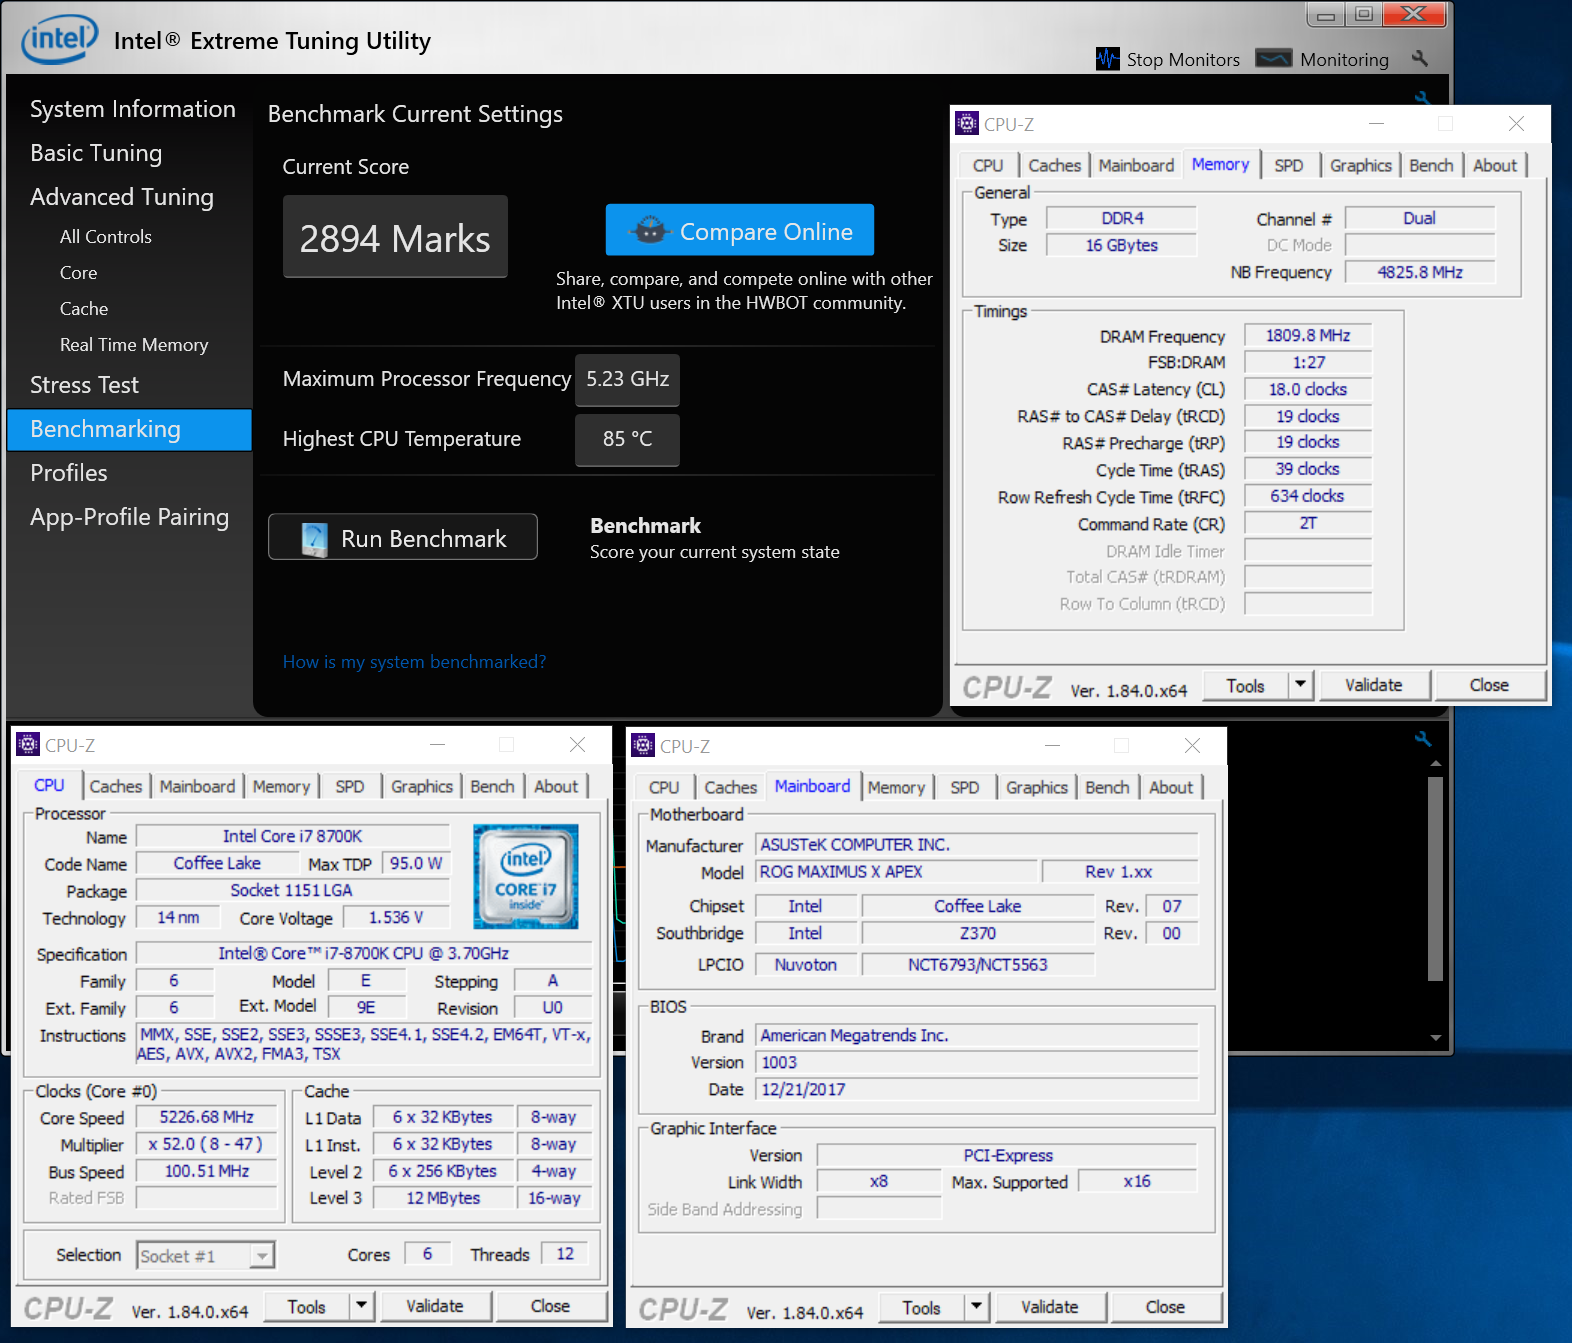Click the CPU-Z app icon in the Mainboard window title bar
1572x1343 pixels.
coord(643,745)
